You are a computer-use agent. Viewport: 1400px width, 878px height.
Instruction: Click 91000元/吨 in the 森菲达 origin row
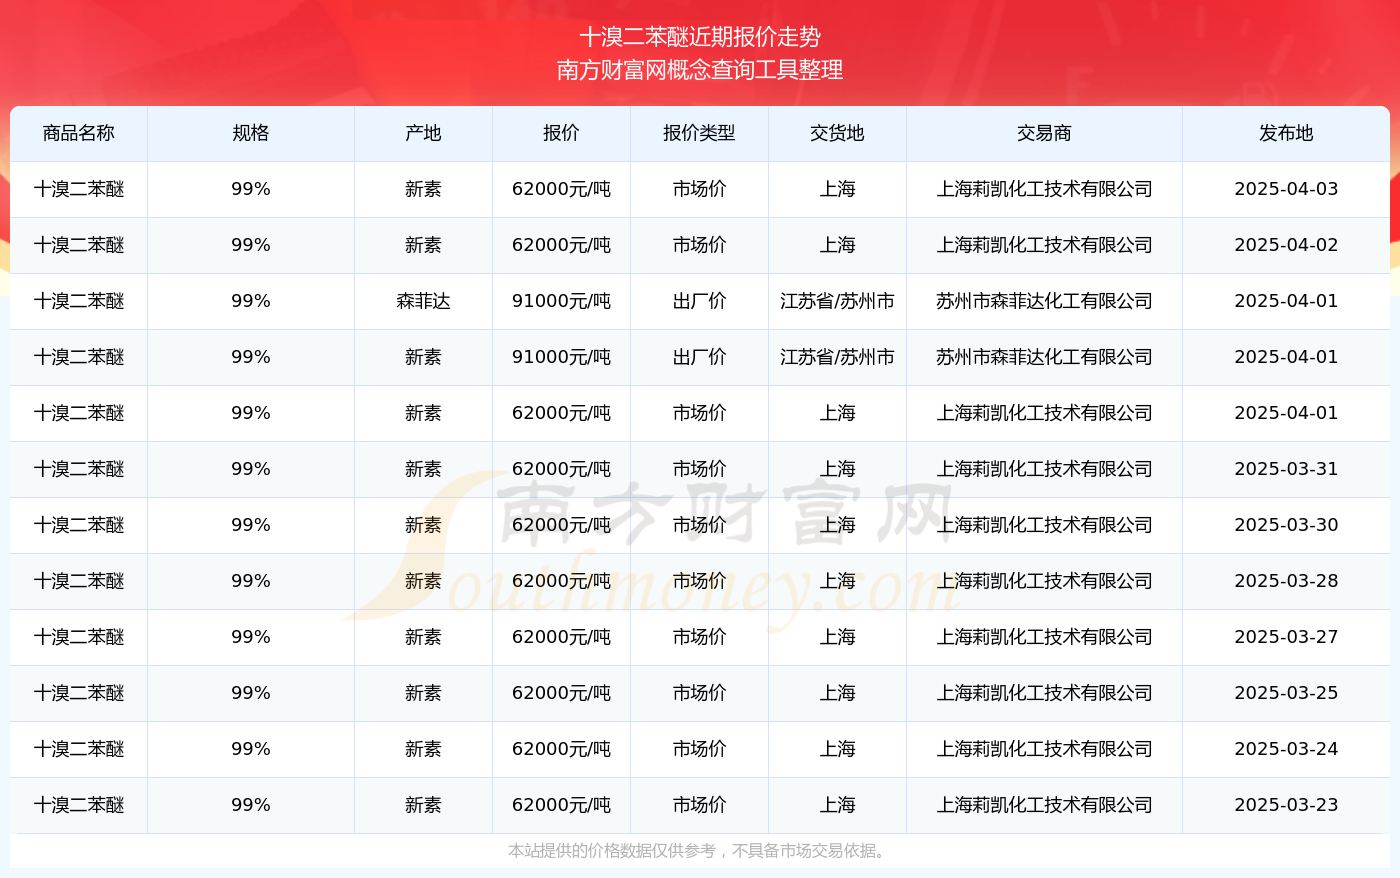tap(561, 301)
